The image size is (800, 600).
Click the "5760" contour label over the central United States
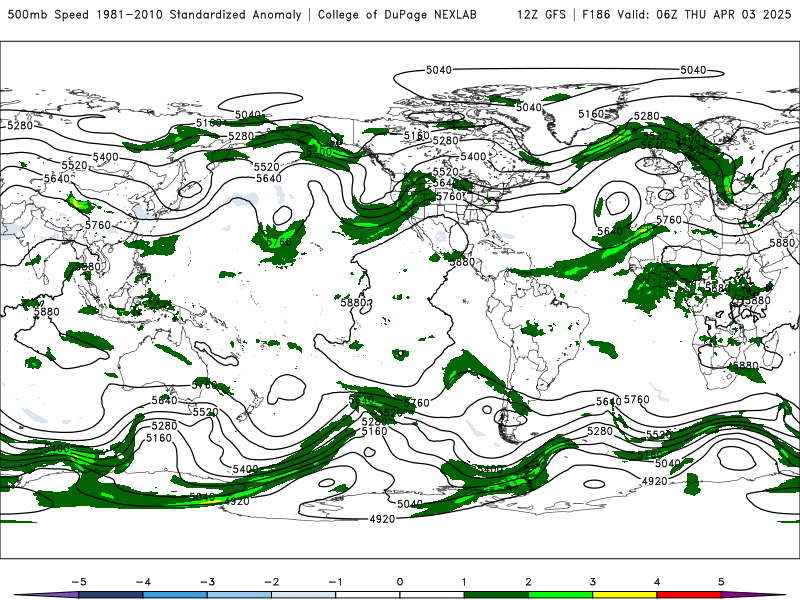[x=449, y=196]
